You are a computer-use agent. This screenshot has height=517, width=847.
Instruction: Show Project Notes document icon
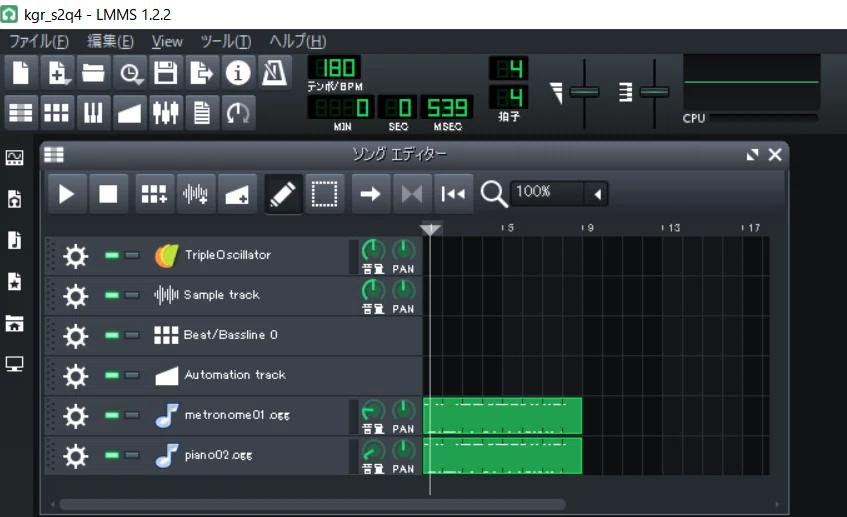pos(202,113)
